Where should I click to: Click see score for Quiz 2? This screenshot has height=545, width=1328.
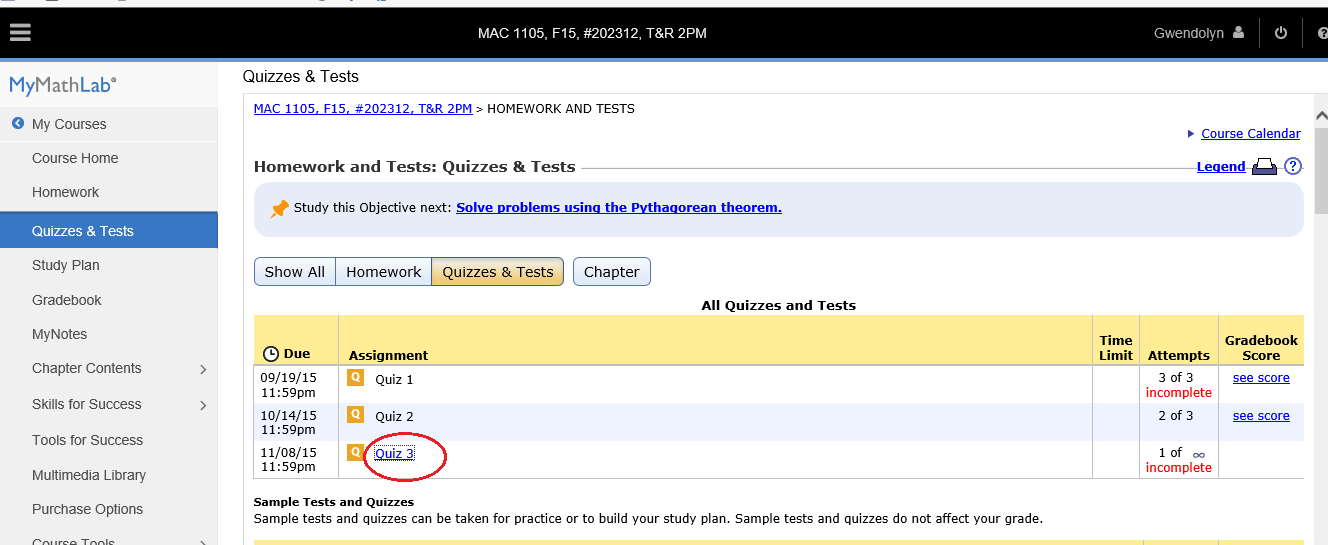tap(1261, 416)
